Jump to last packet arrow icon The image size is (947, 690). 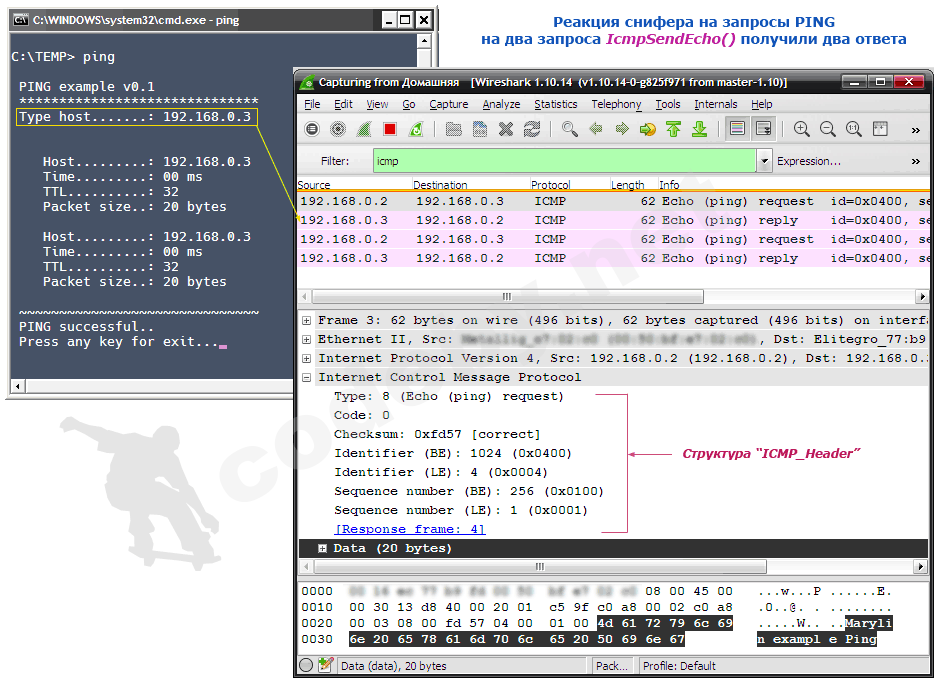(700, 129)
